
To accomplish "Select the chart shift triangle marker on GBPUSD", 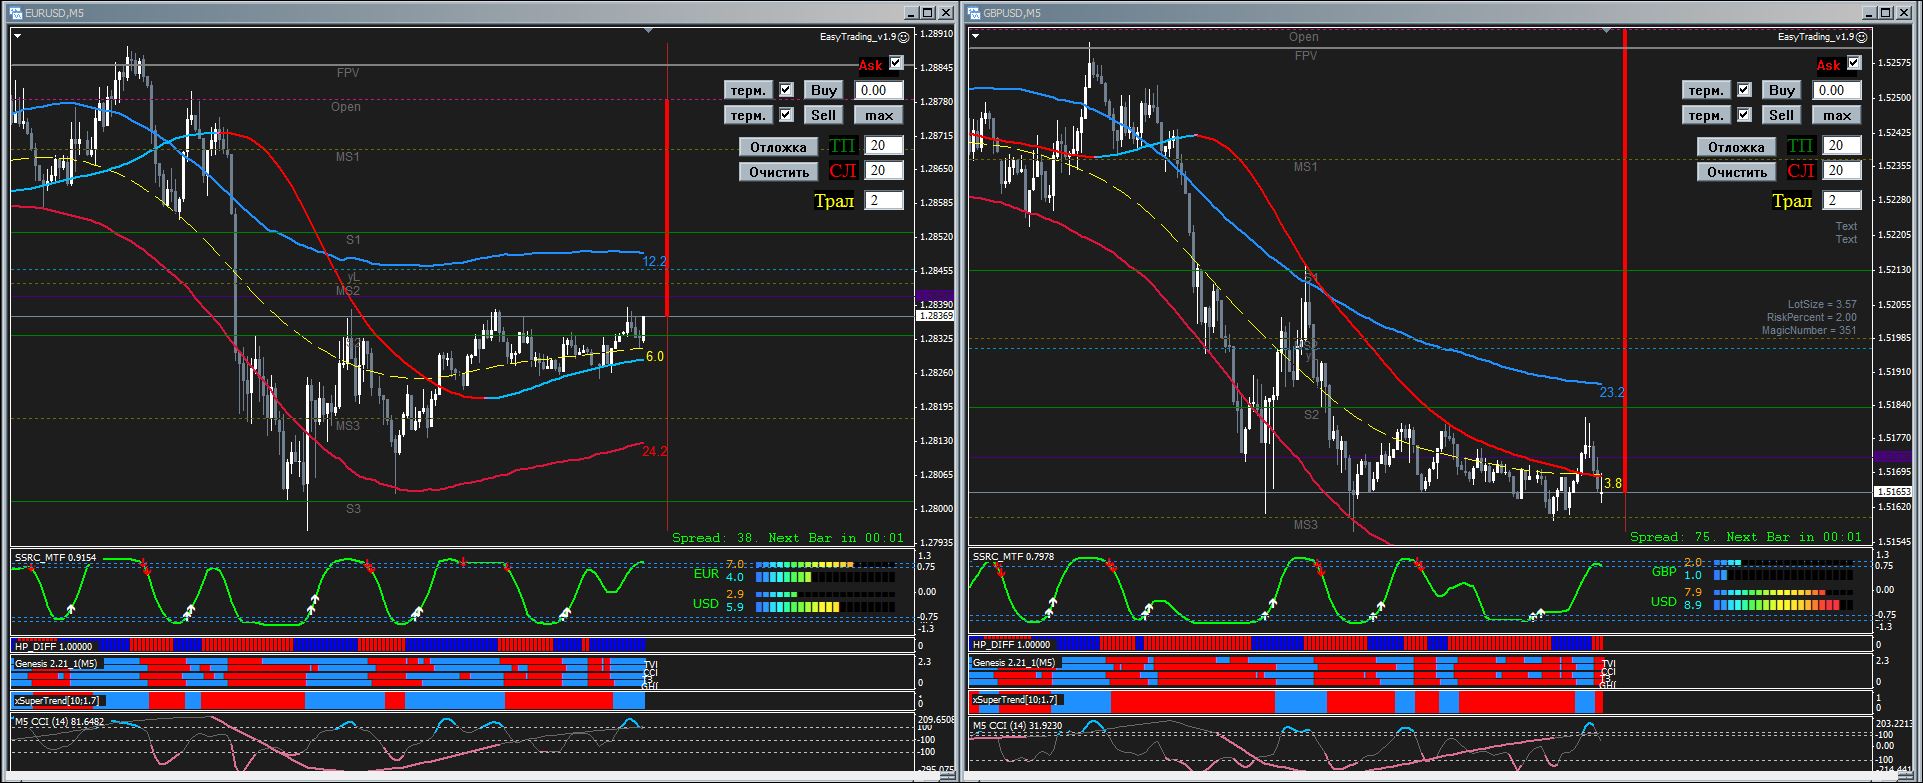I will coord(1607,31).
